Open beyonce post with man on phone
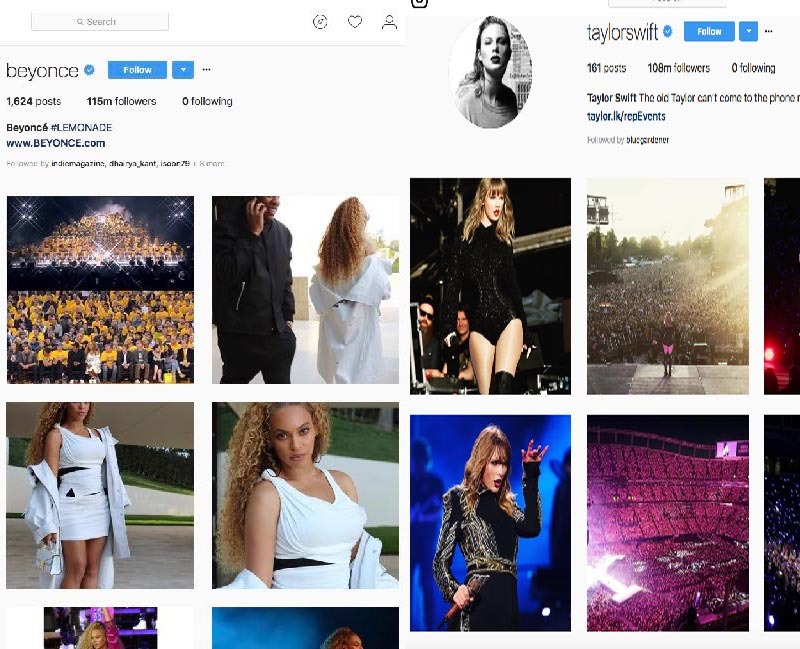Viewport: 800px width, 649px height. pos(305,290)
